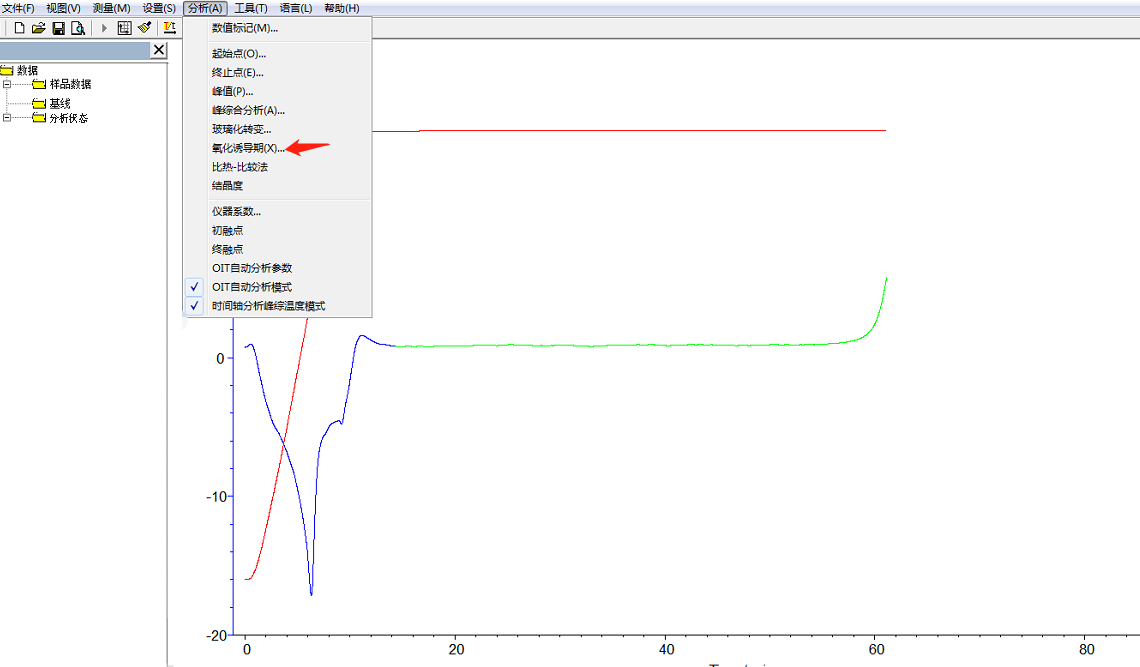Click the Print preview toolbar icon
This screenshot has width=1140, height=667.
coord(77,28)
